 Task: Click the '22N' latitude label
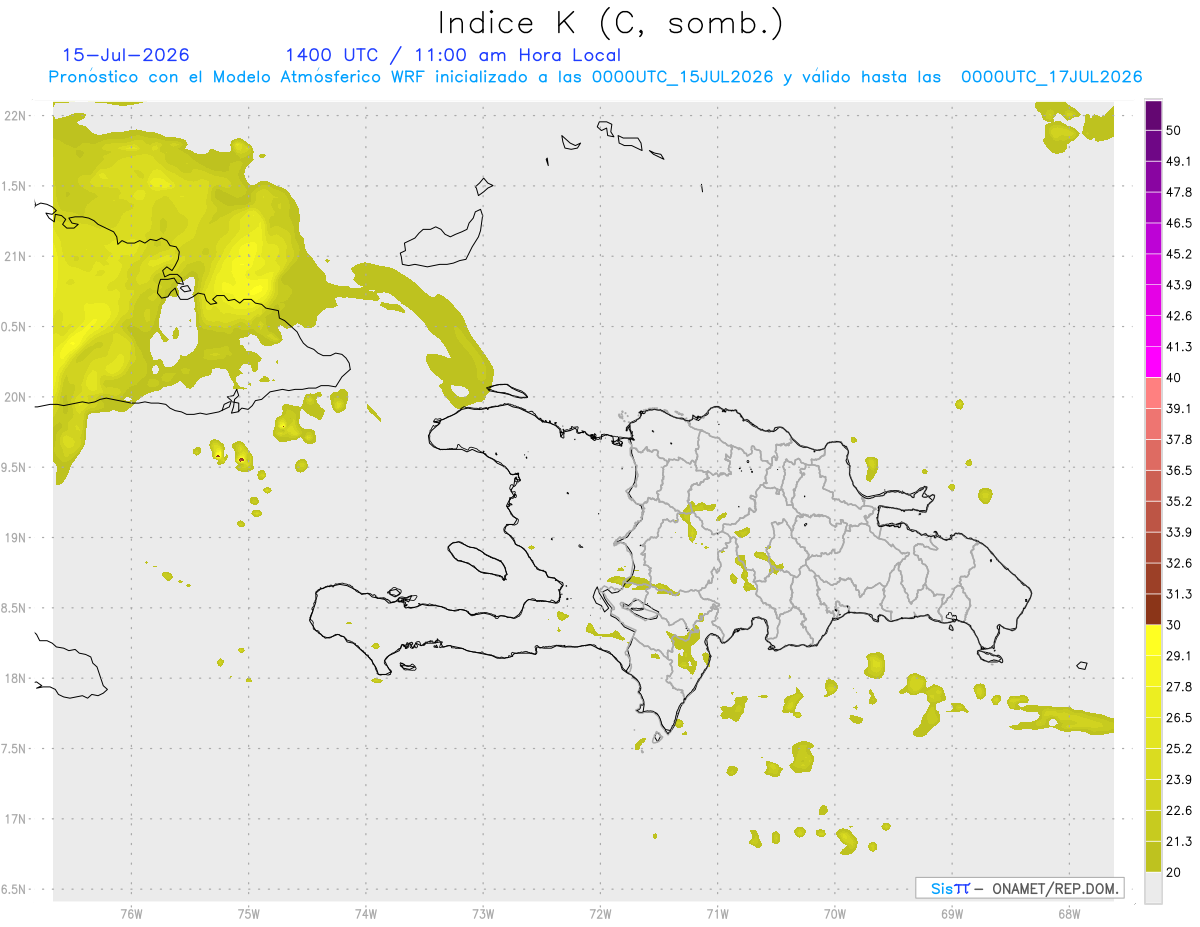(15, 115)
